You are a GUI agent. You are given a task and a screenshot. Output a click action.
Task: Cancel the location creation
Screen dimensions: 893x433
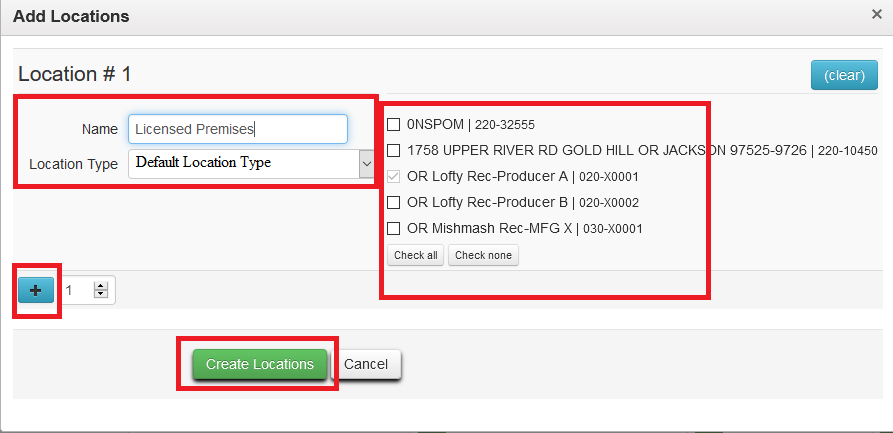pyautogui.click(x=366, y=365)
